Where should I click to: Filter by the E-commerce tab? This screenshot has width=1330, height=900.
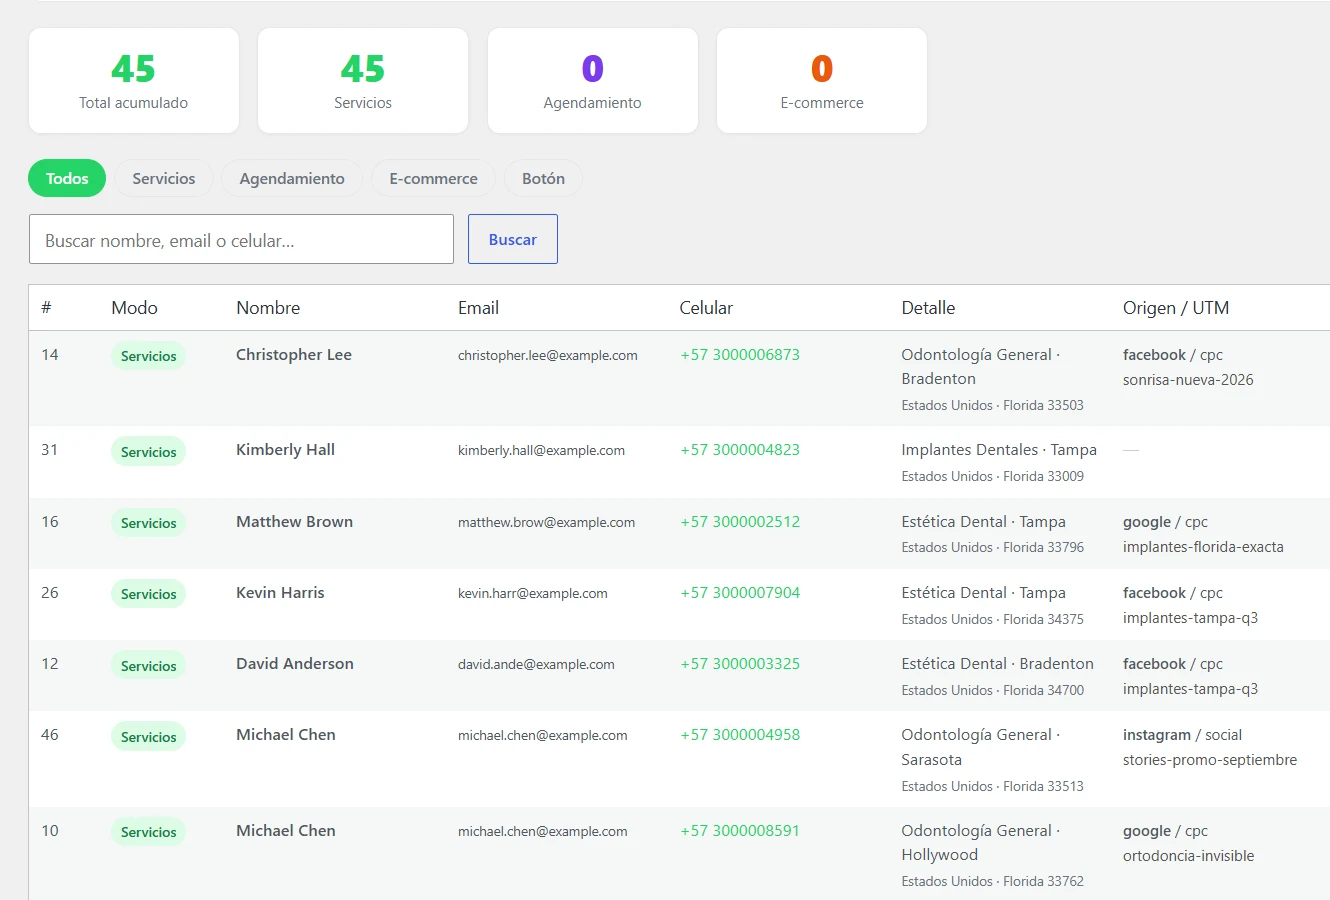coord(433,178)
